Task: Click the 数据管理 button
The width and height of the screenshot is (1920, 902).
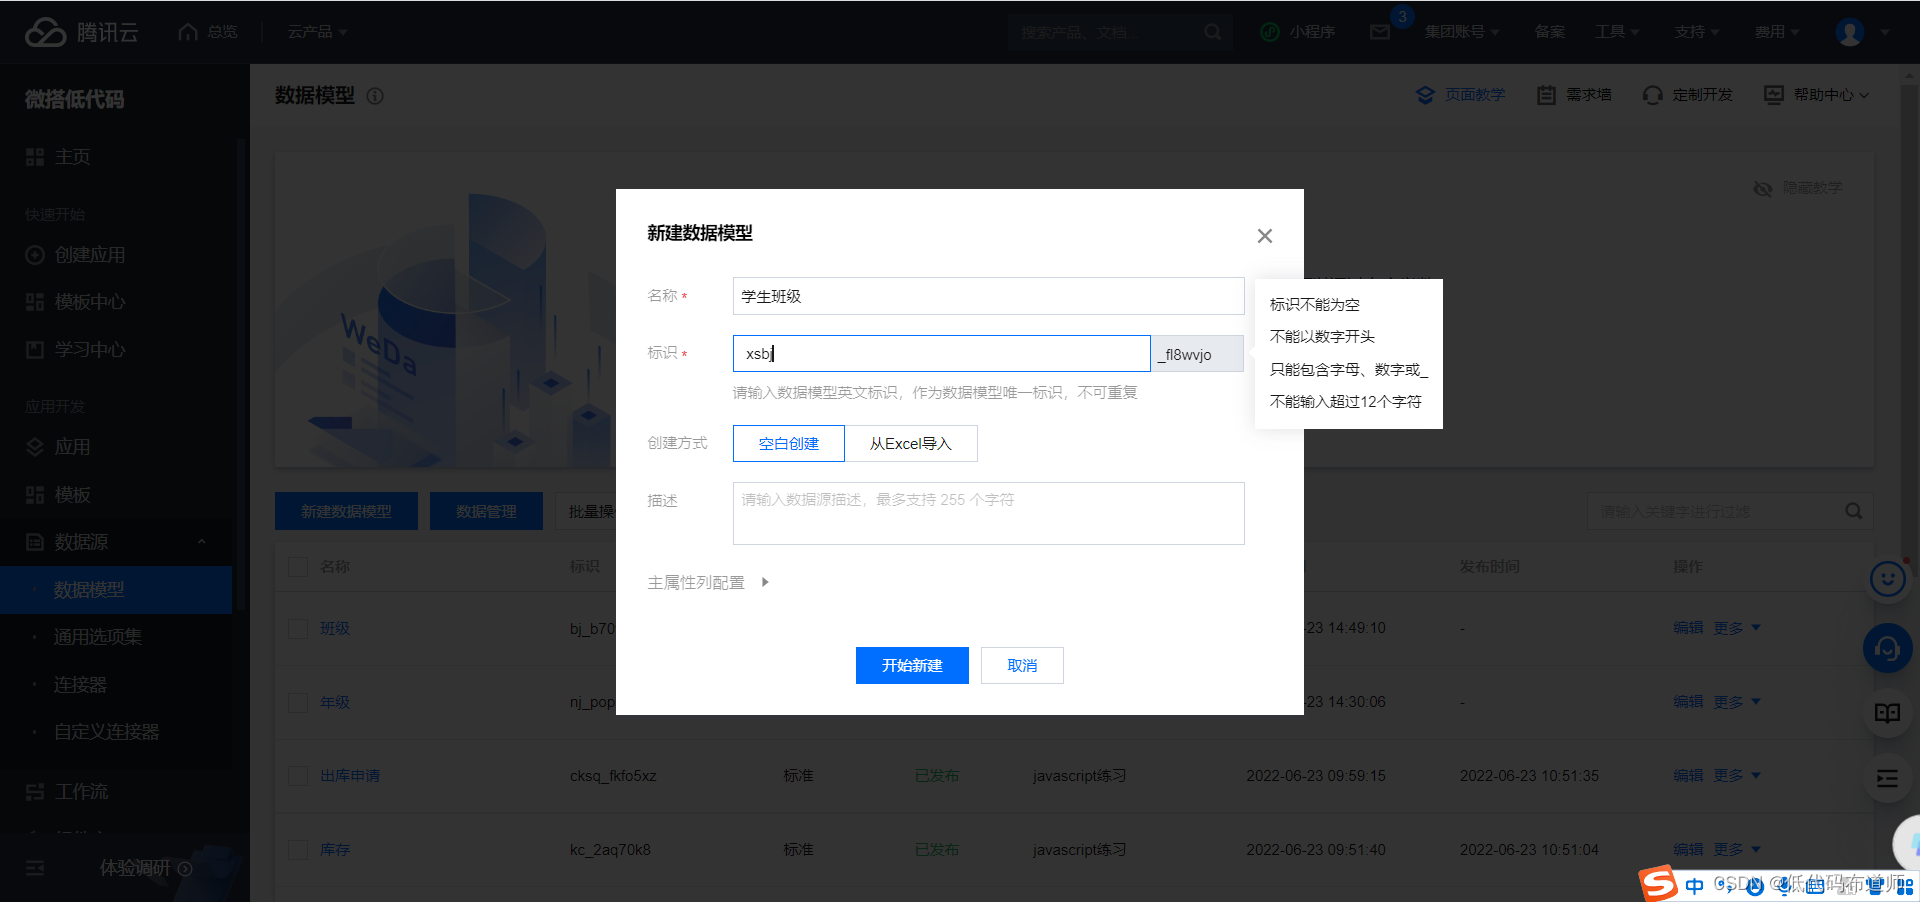Action: pos(486,511)
